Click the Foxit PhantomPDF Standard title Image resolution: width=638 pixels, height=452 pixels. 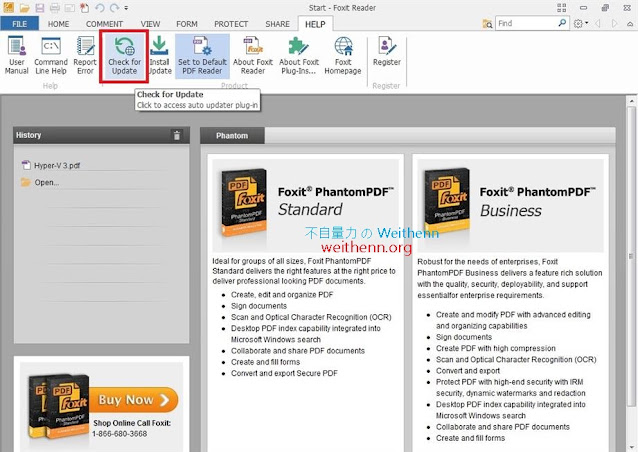pyautogui.click(x=336, y=201)
